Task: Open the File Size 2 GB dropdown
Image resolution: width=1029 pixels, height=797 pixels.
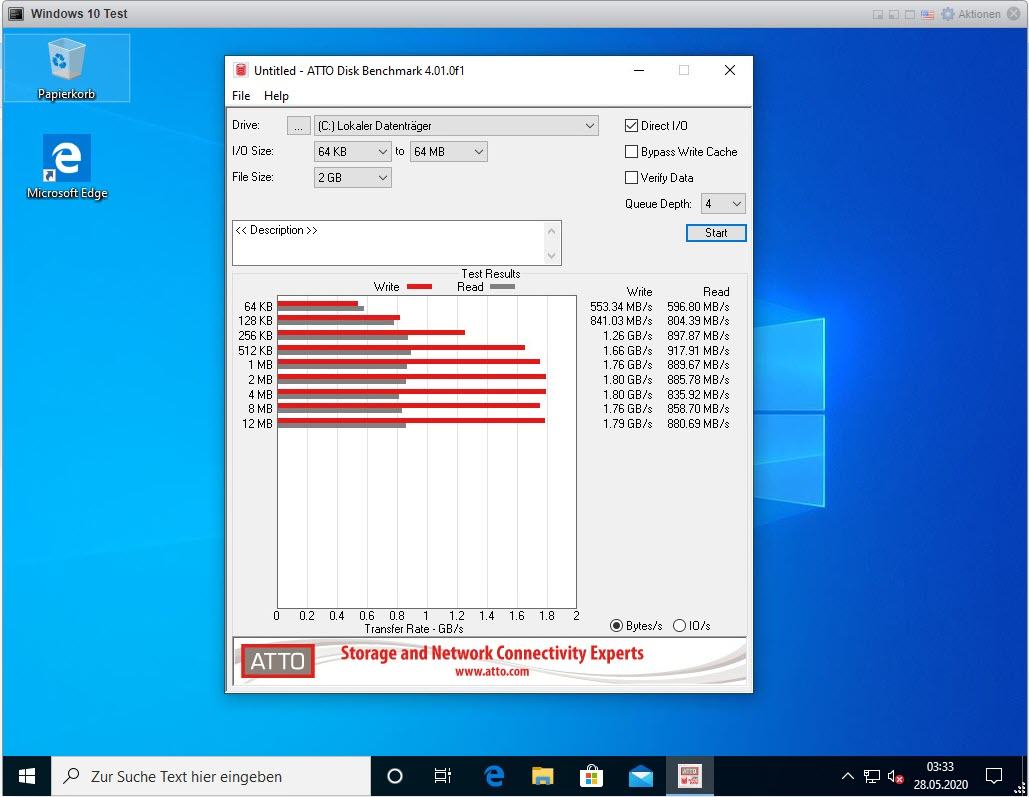Action: pyautogui.click(x=352, y=177)
